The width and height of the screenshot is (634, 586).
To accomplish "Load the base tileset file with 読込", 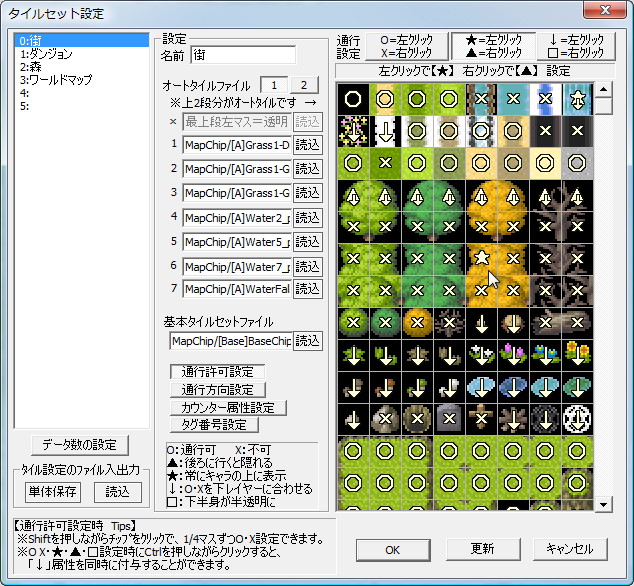I will [308, 341].
